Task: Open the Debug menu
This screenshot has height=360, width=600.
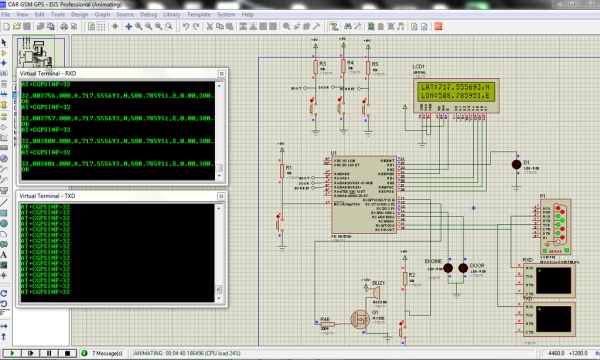Action: click(148, 15)
